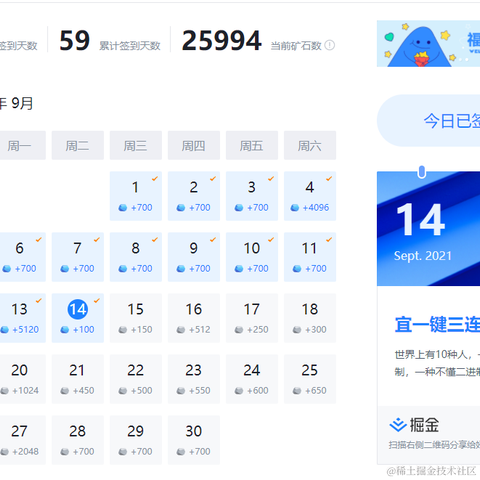Select day 25 cell with +650

310,379
